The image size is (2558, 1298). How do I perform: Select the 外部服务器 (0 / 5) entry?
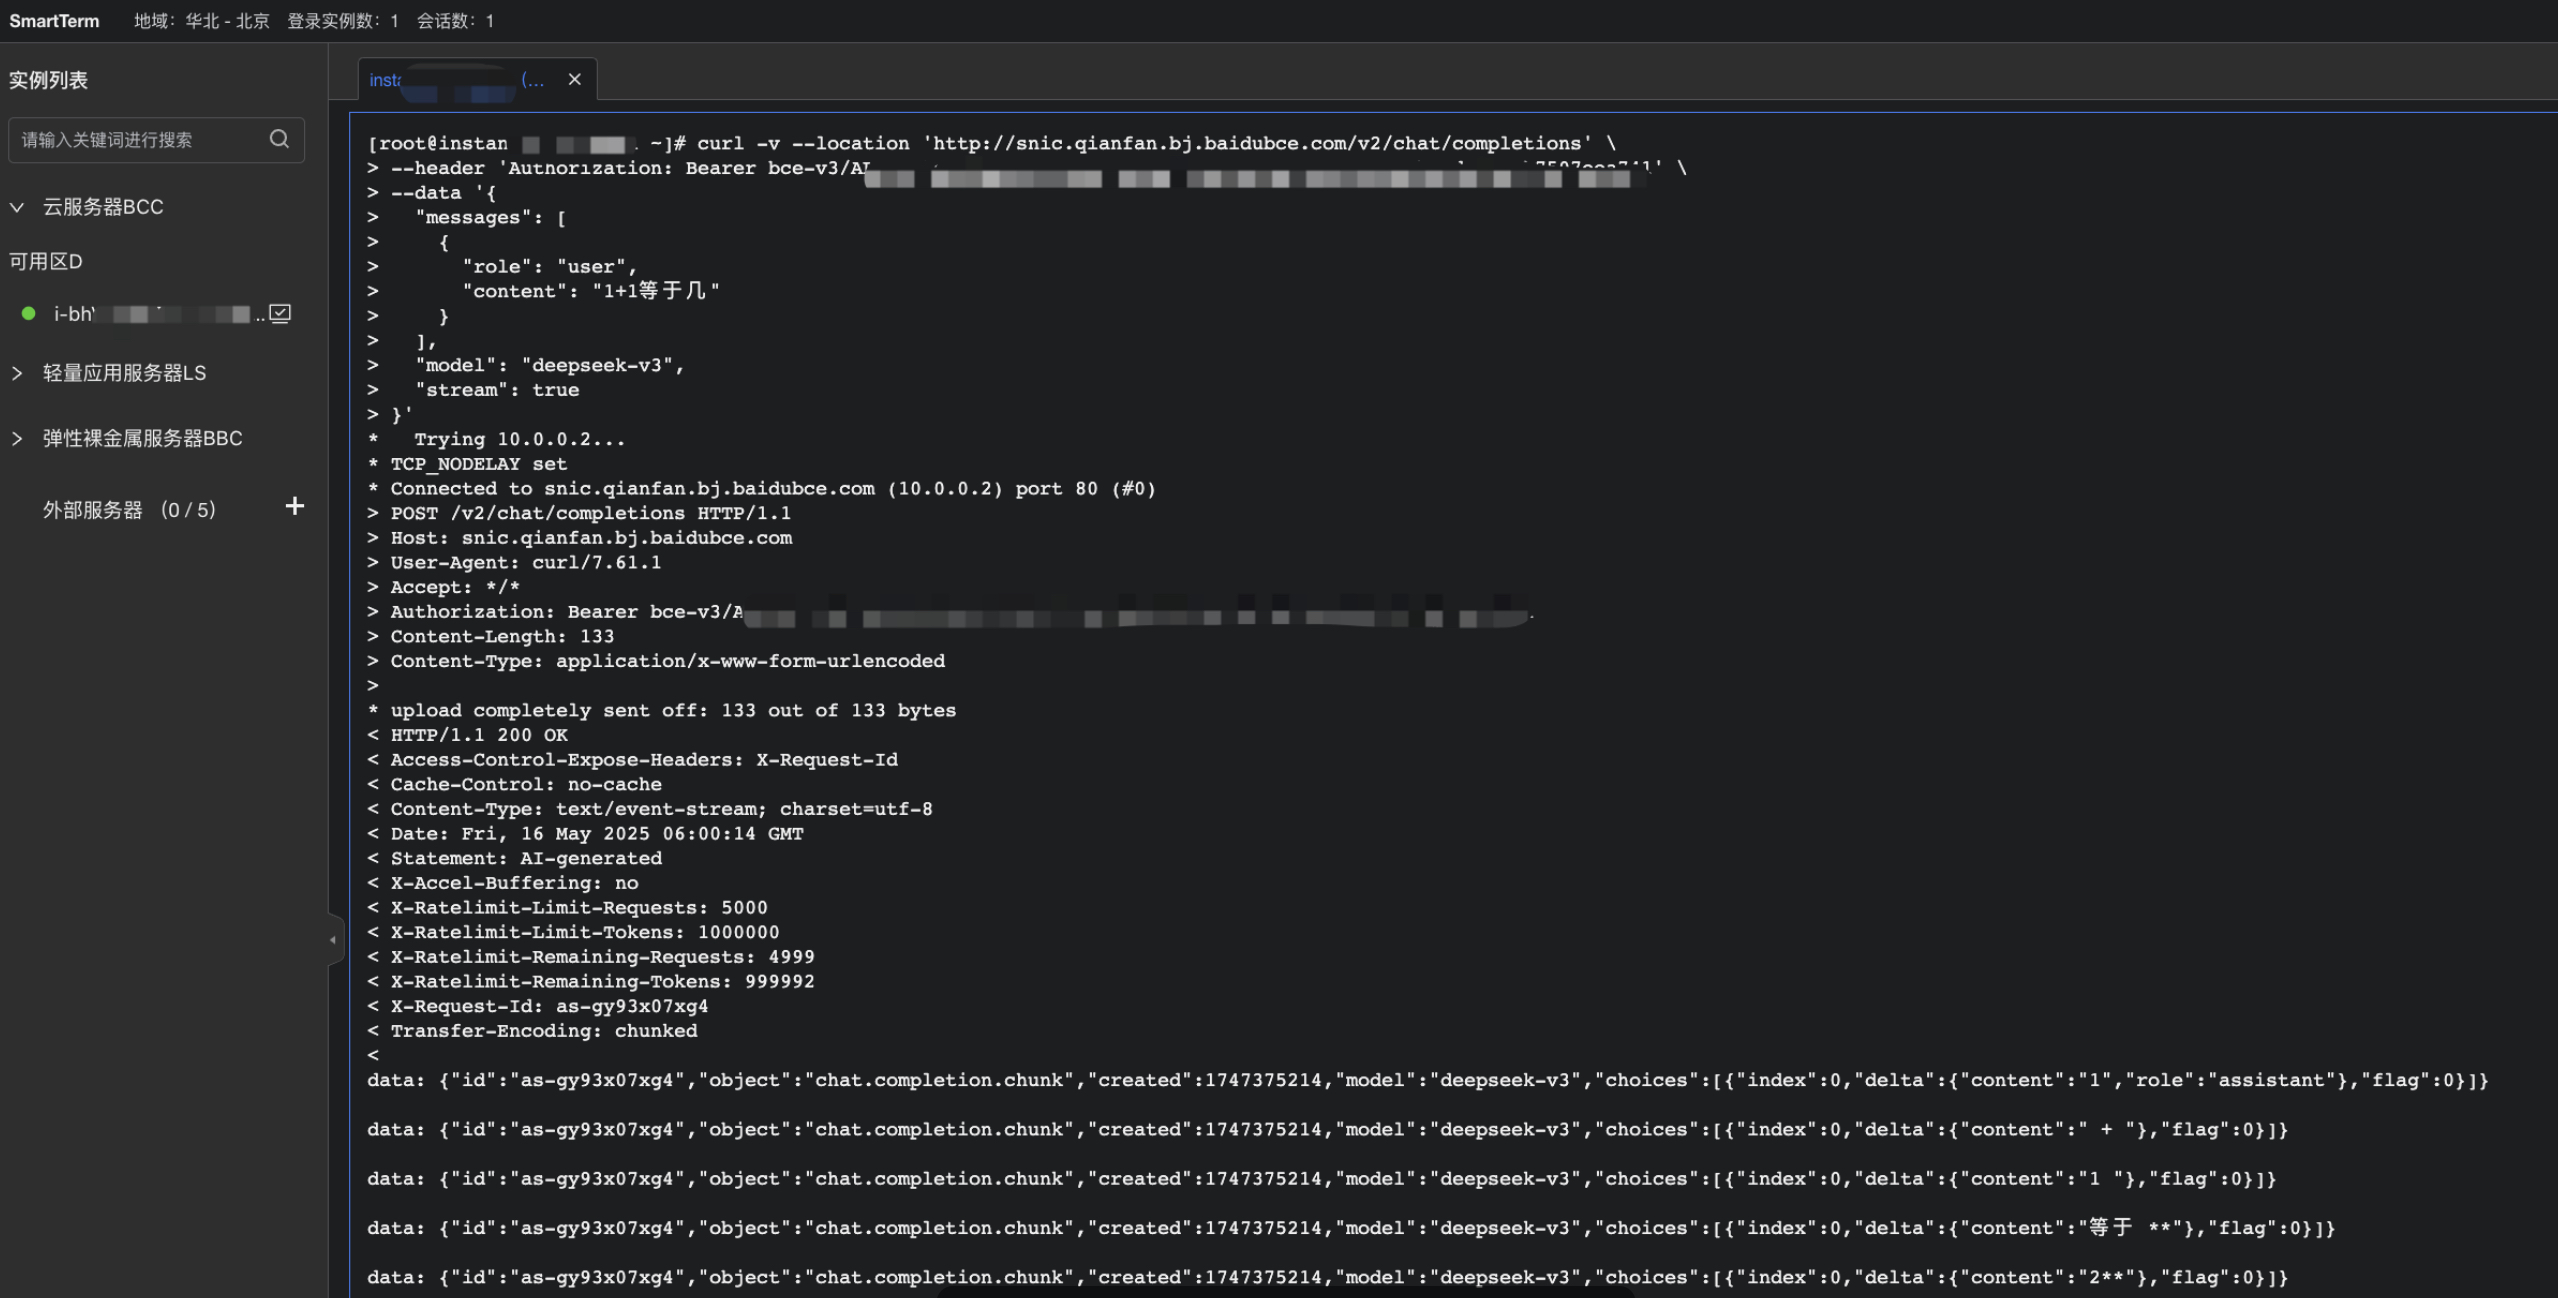129,510
